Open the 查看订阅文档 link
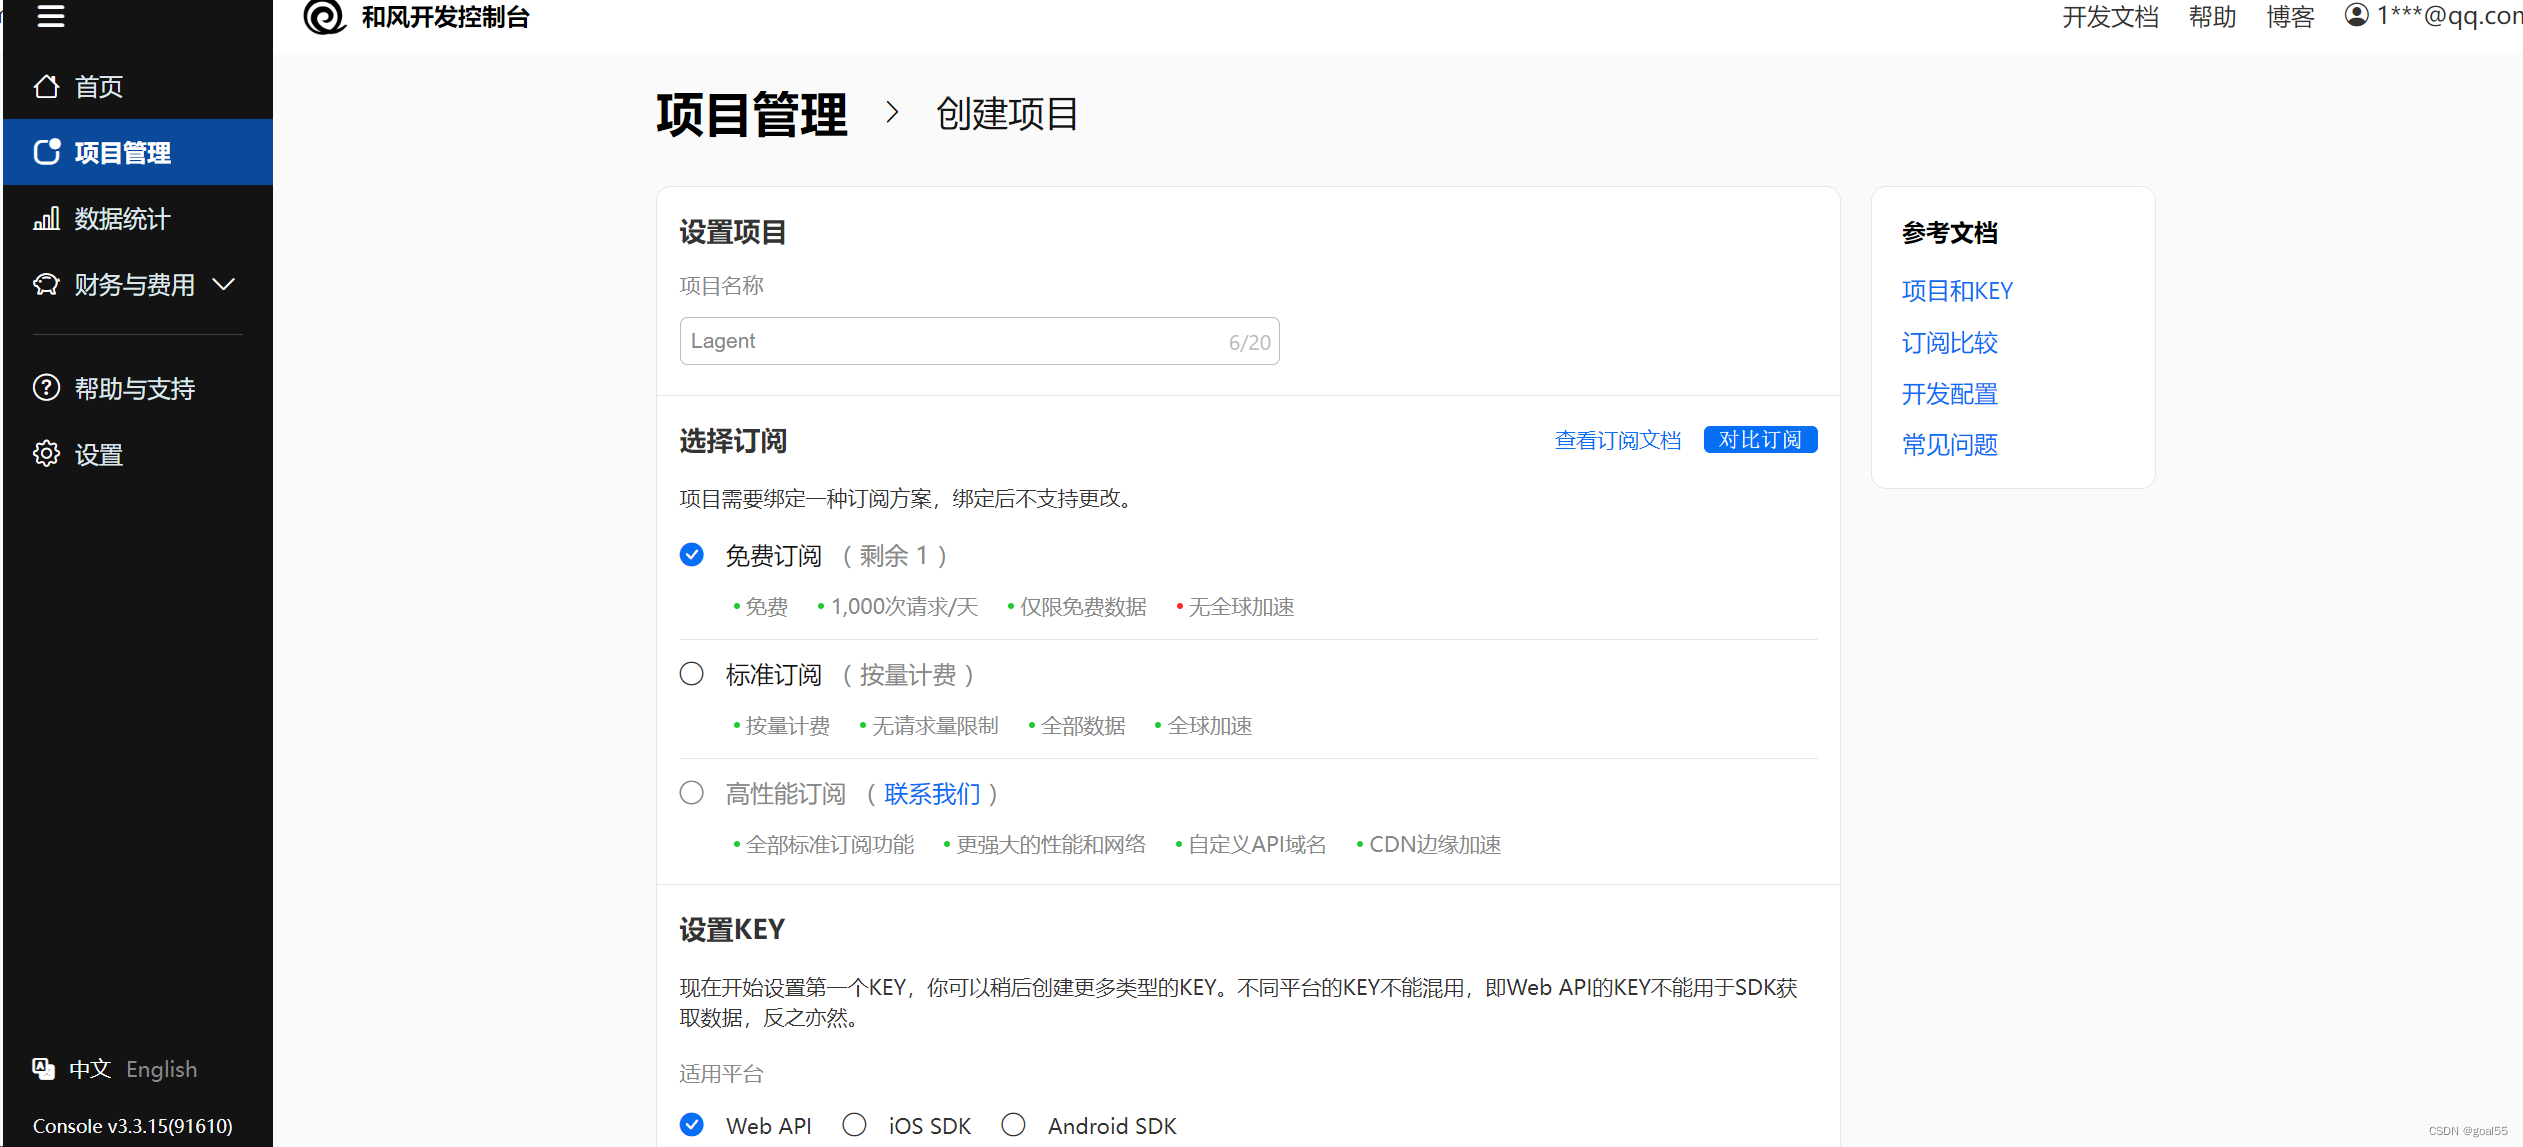The height and width of the screenshot is (1147, 2523). [x=1617, y=440]
